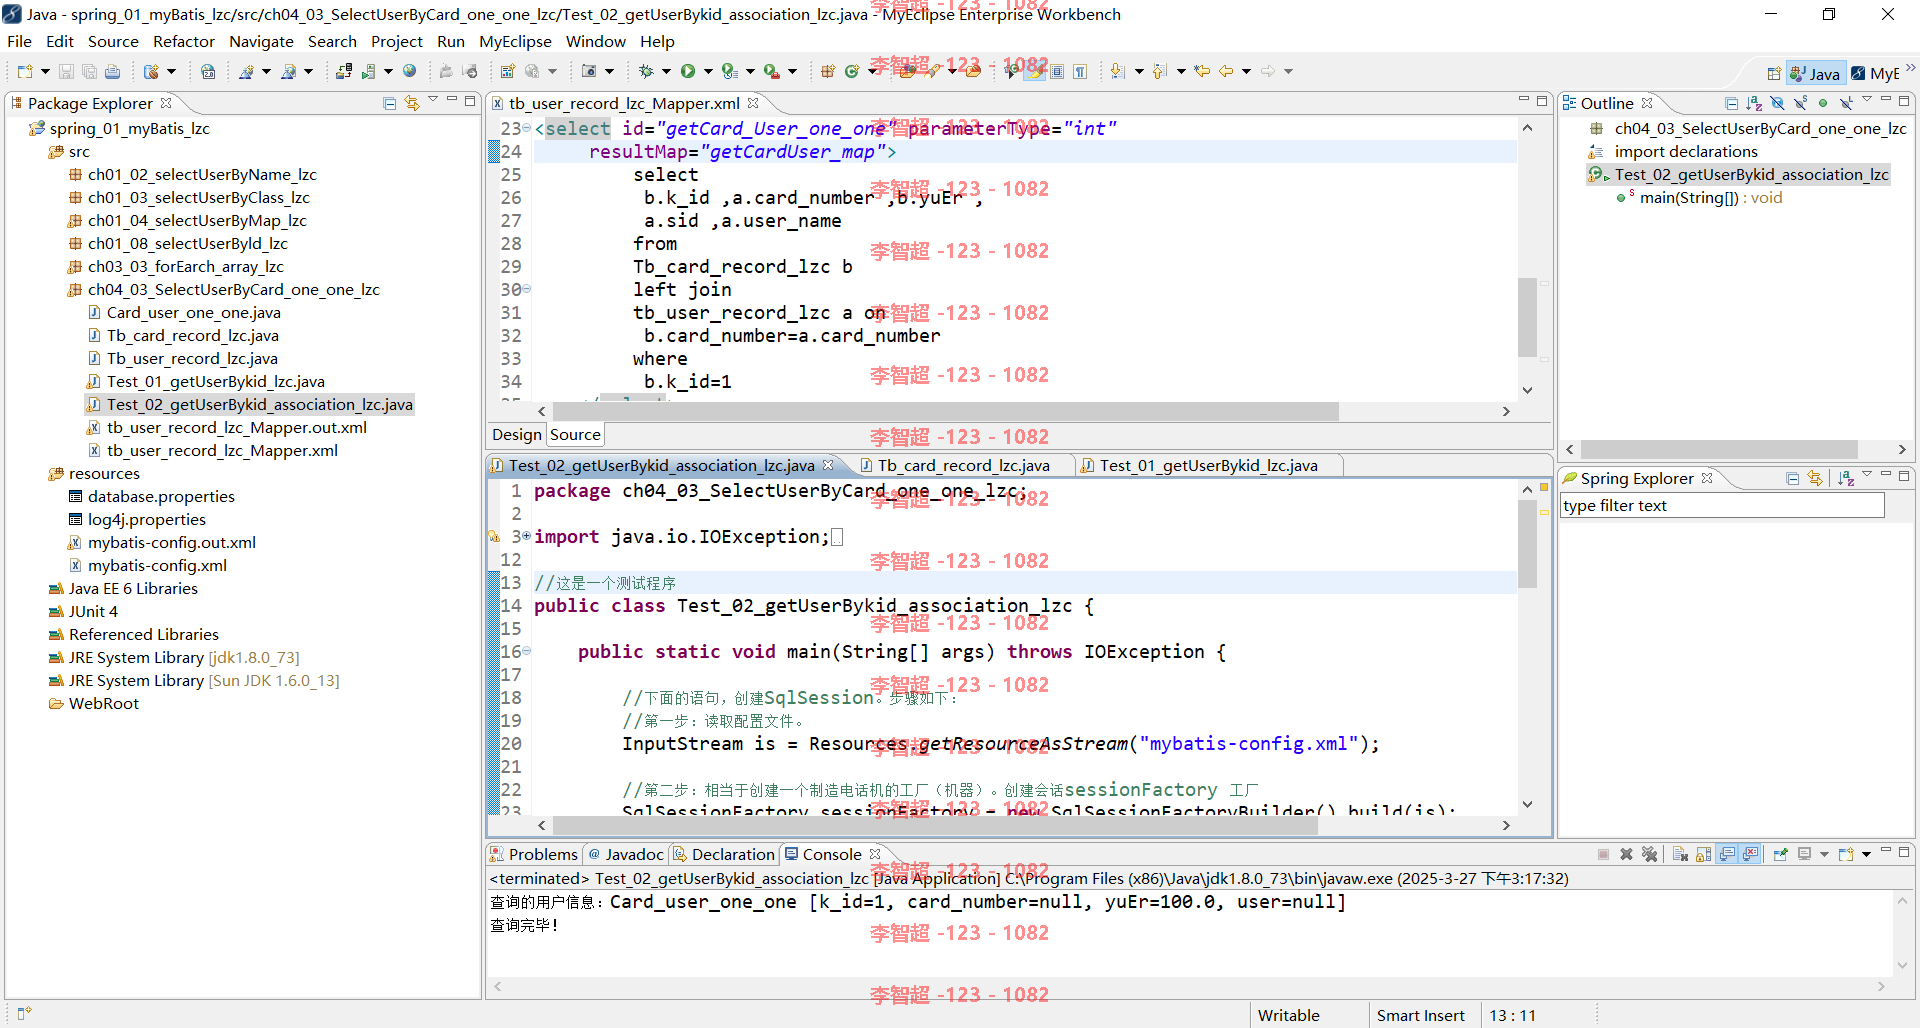1920x1028 pixels.
Task: Toggle Mark Occurrences highlighter in toolbar
Action: [x=1035, y=71]
